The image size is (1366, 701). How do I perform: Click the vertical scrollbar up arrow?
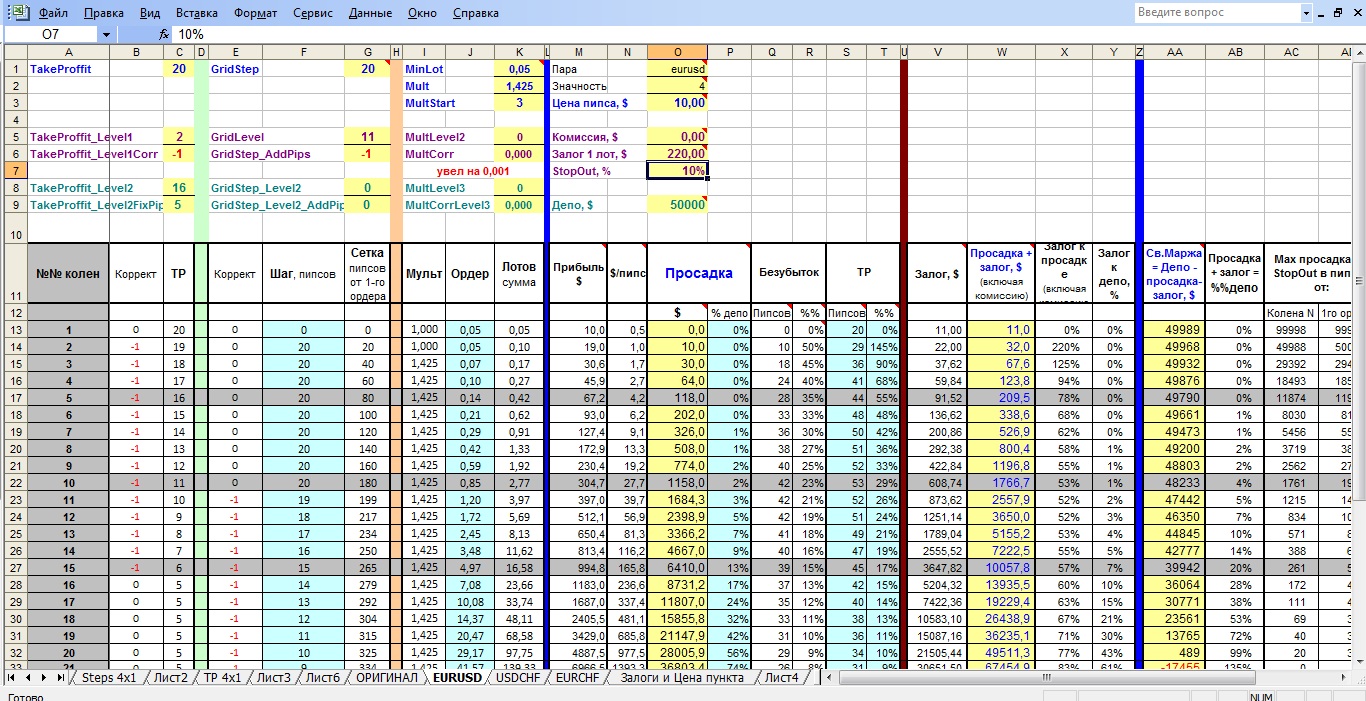(1358, 52)
